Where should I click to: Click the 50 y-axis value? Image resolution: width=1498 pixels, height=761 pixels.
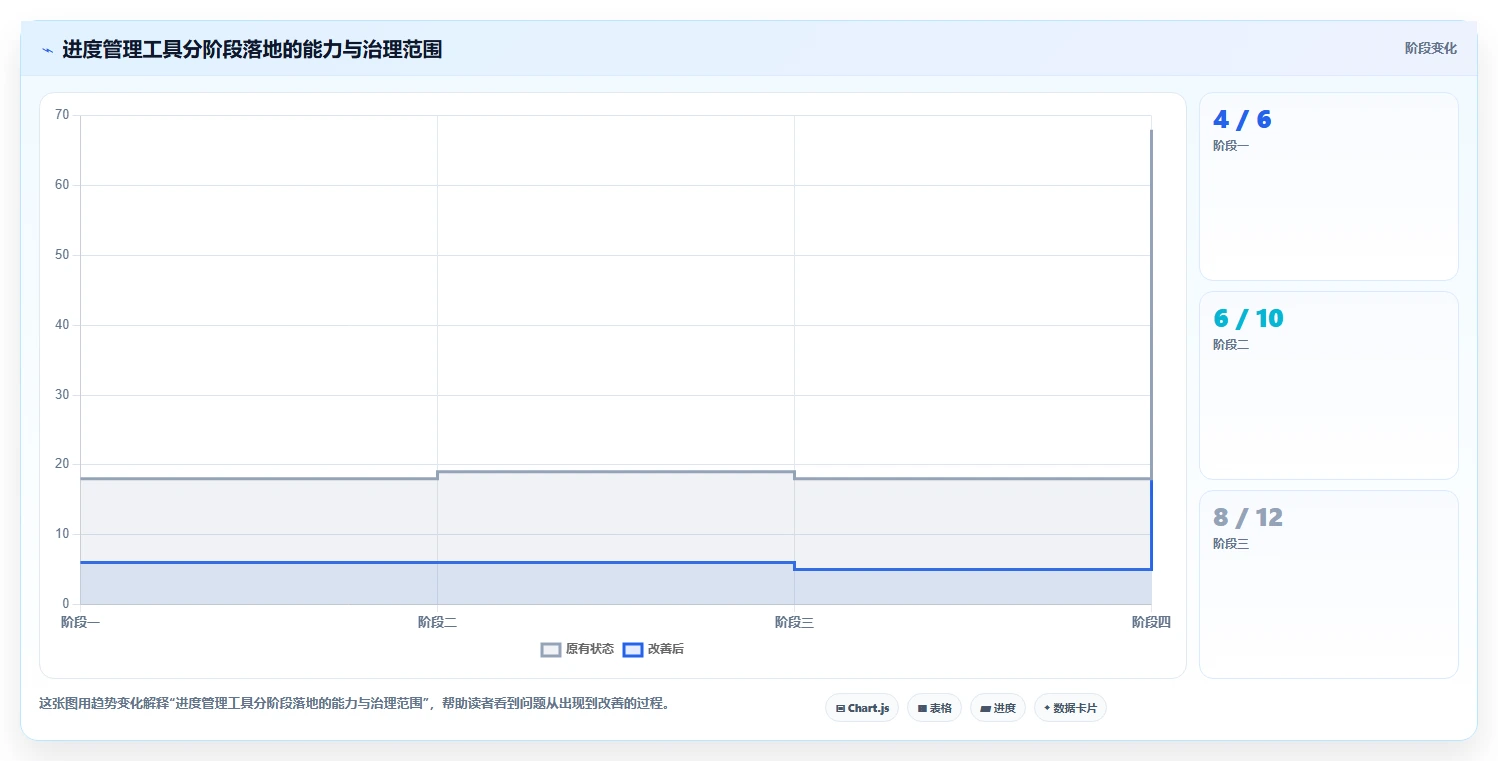[x=62, y=255]
